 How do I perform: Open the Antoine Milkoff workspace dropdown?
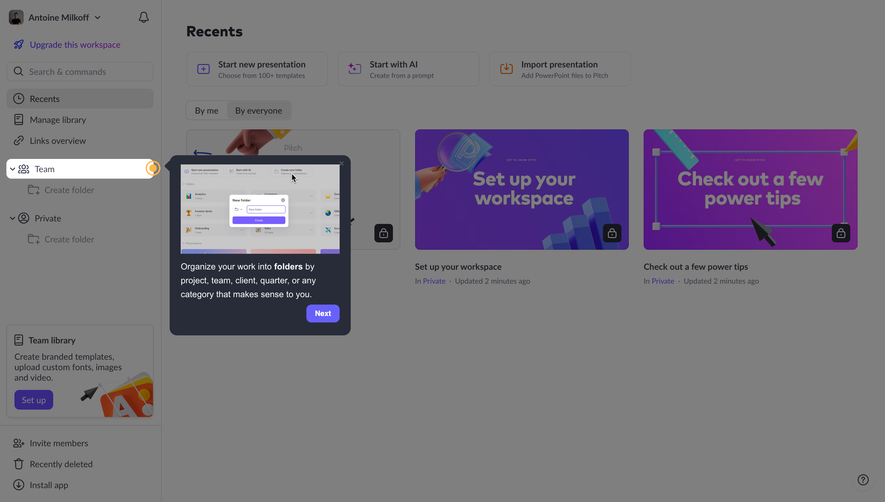tap(98, 18)
